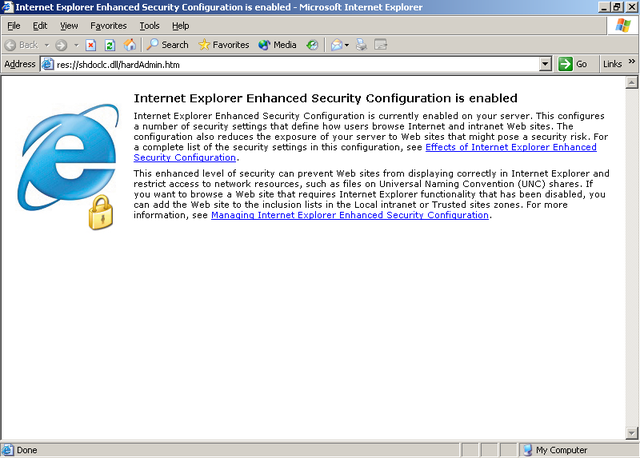Go to the Home page icon
Viewport: 640px width, 458px height.
pos(130,45)
